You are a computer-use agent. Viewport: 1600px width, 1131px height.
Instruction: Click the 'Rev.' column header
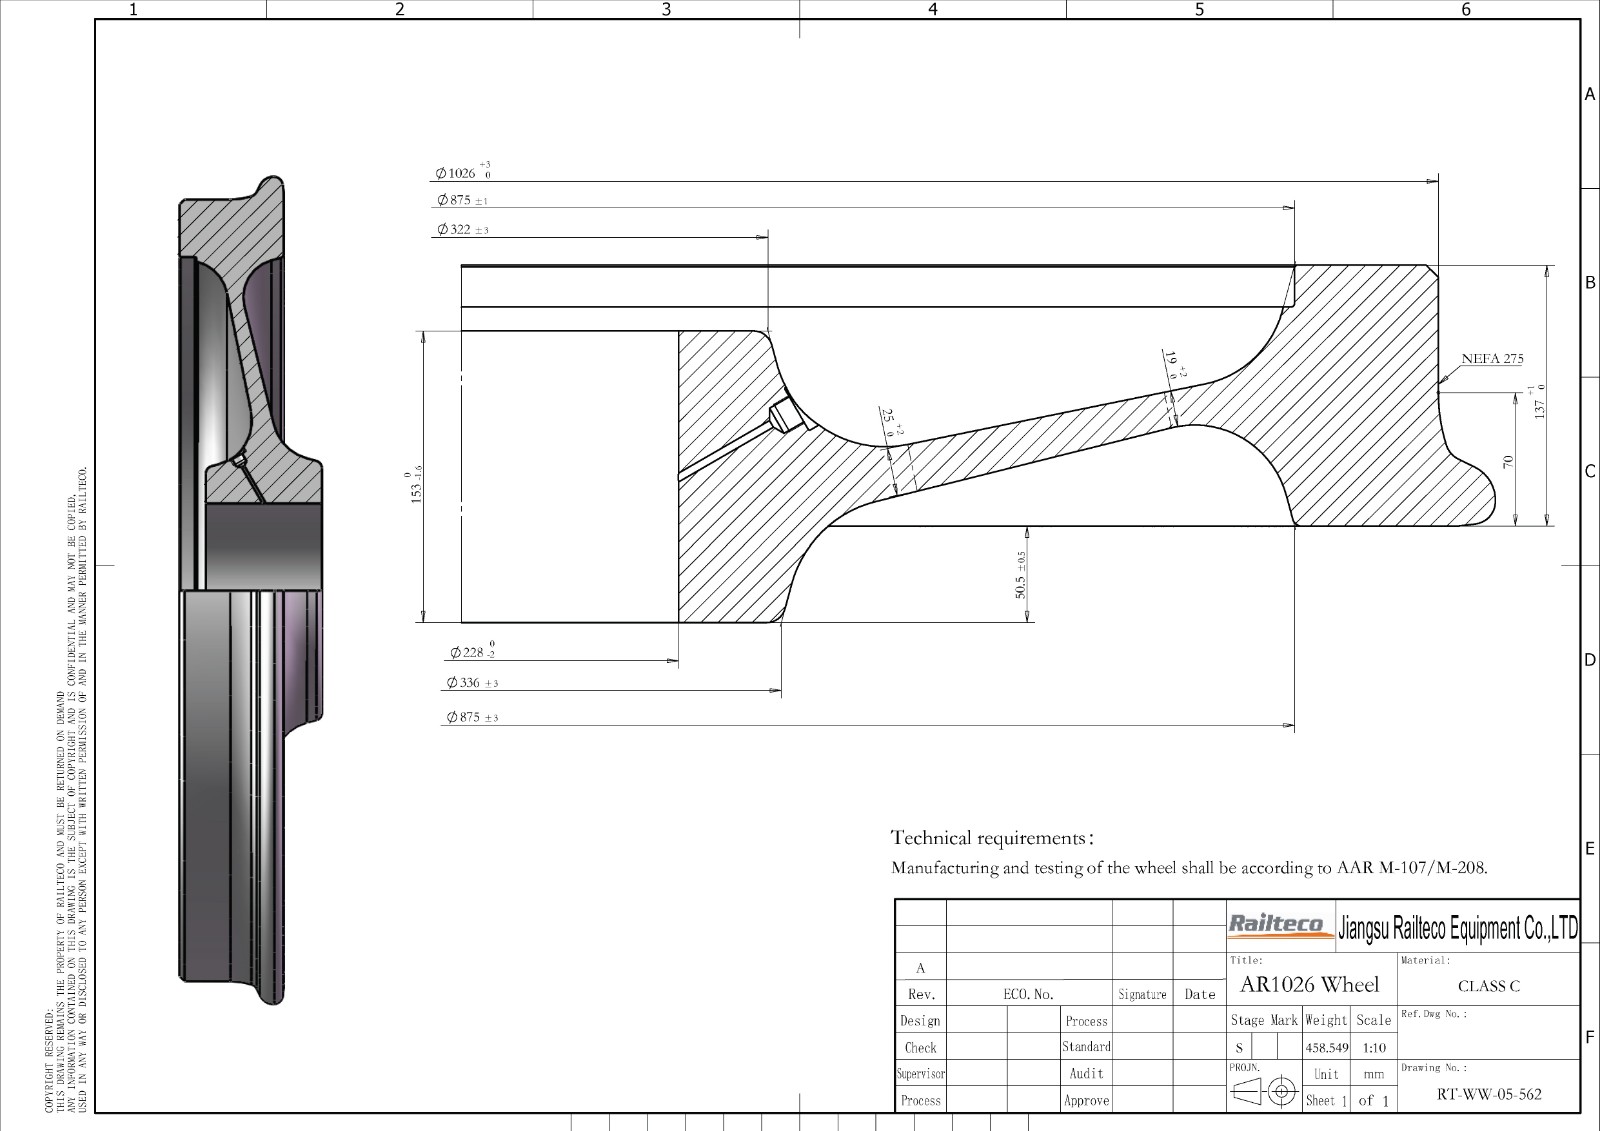pyautogui.click(x=921, y=994)
